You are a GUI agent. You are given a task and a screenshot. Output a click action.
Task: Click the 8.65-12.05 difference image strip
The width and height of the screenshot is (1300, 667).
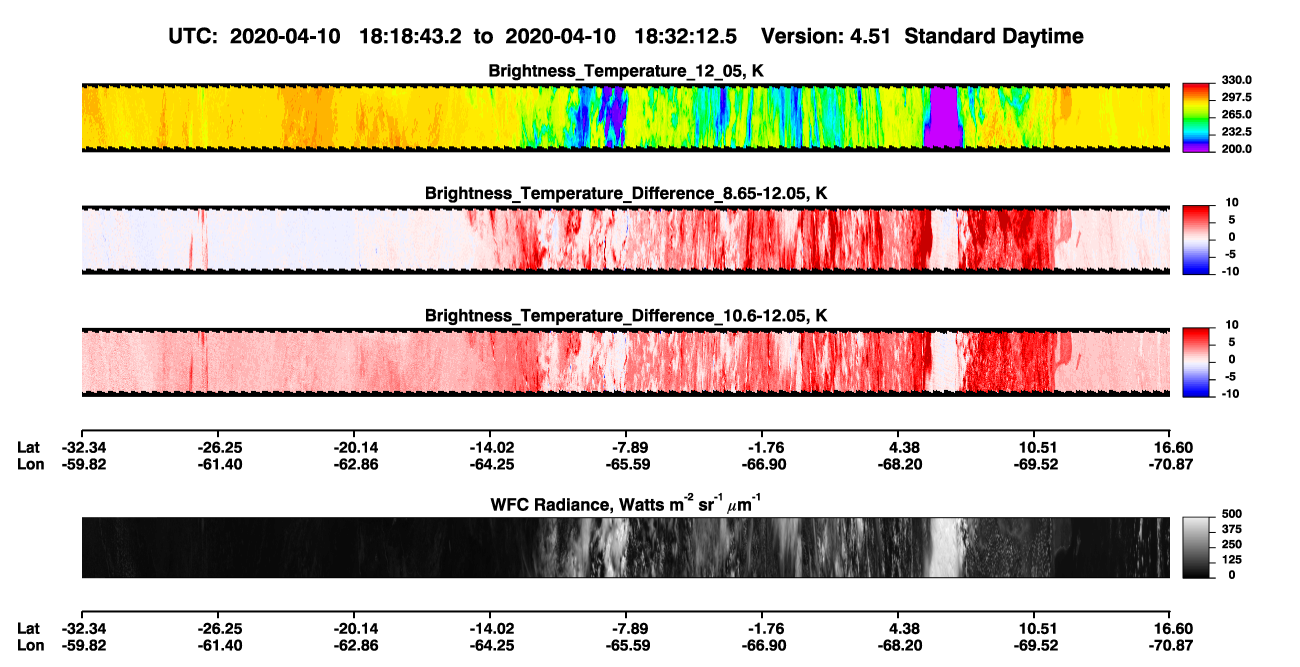[625, 239]
